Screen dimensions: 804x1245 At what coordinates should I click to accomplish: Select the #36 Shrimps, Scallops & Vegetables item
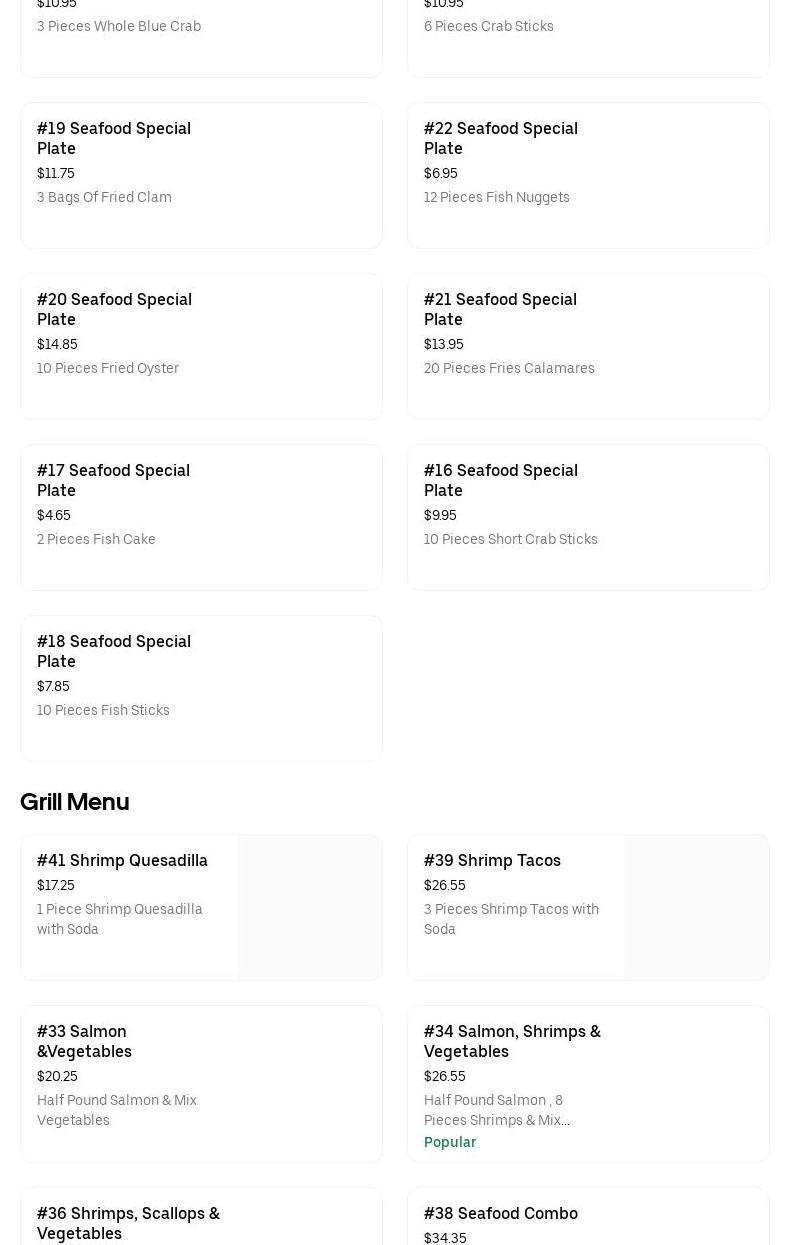[128, 1222]
